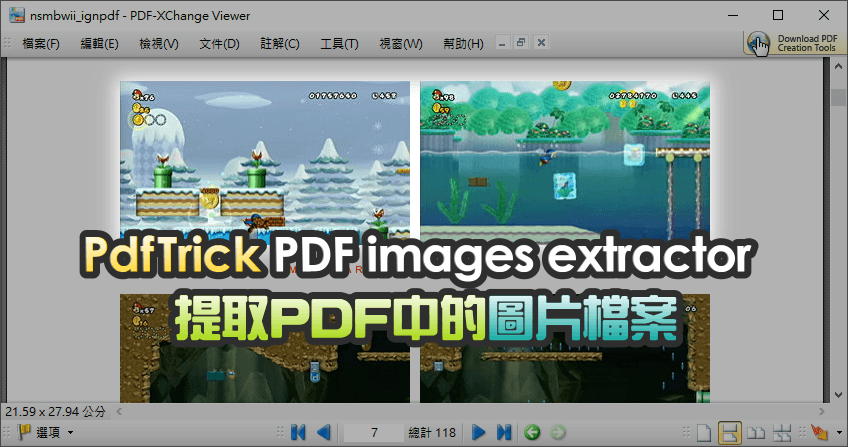
Task: Click green back-to-previous-view arrow
Action: click(x=532, y=432)
